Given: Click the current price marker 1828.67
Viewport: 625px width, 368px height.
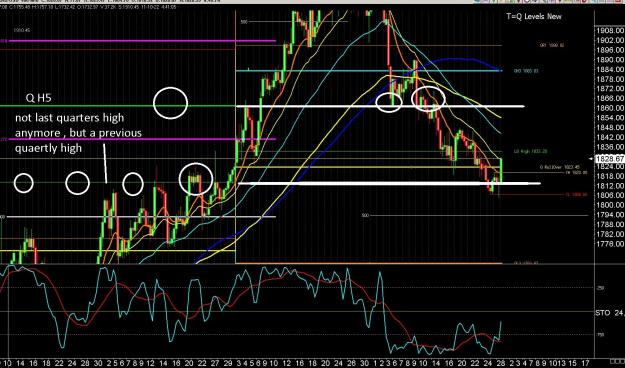Looking at the screenshot, I should pyautogui.click(x=609, y=159).
